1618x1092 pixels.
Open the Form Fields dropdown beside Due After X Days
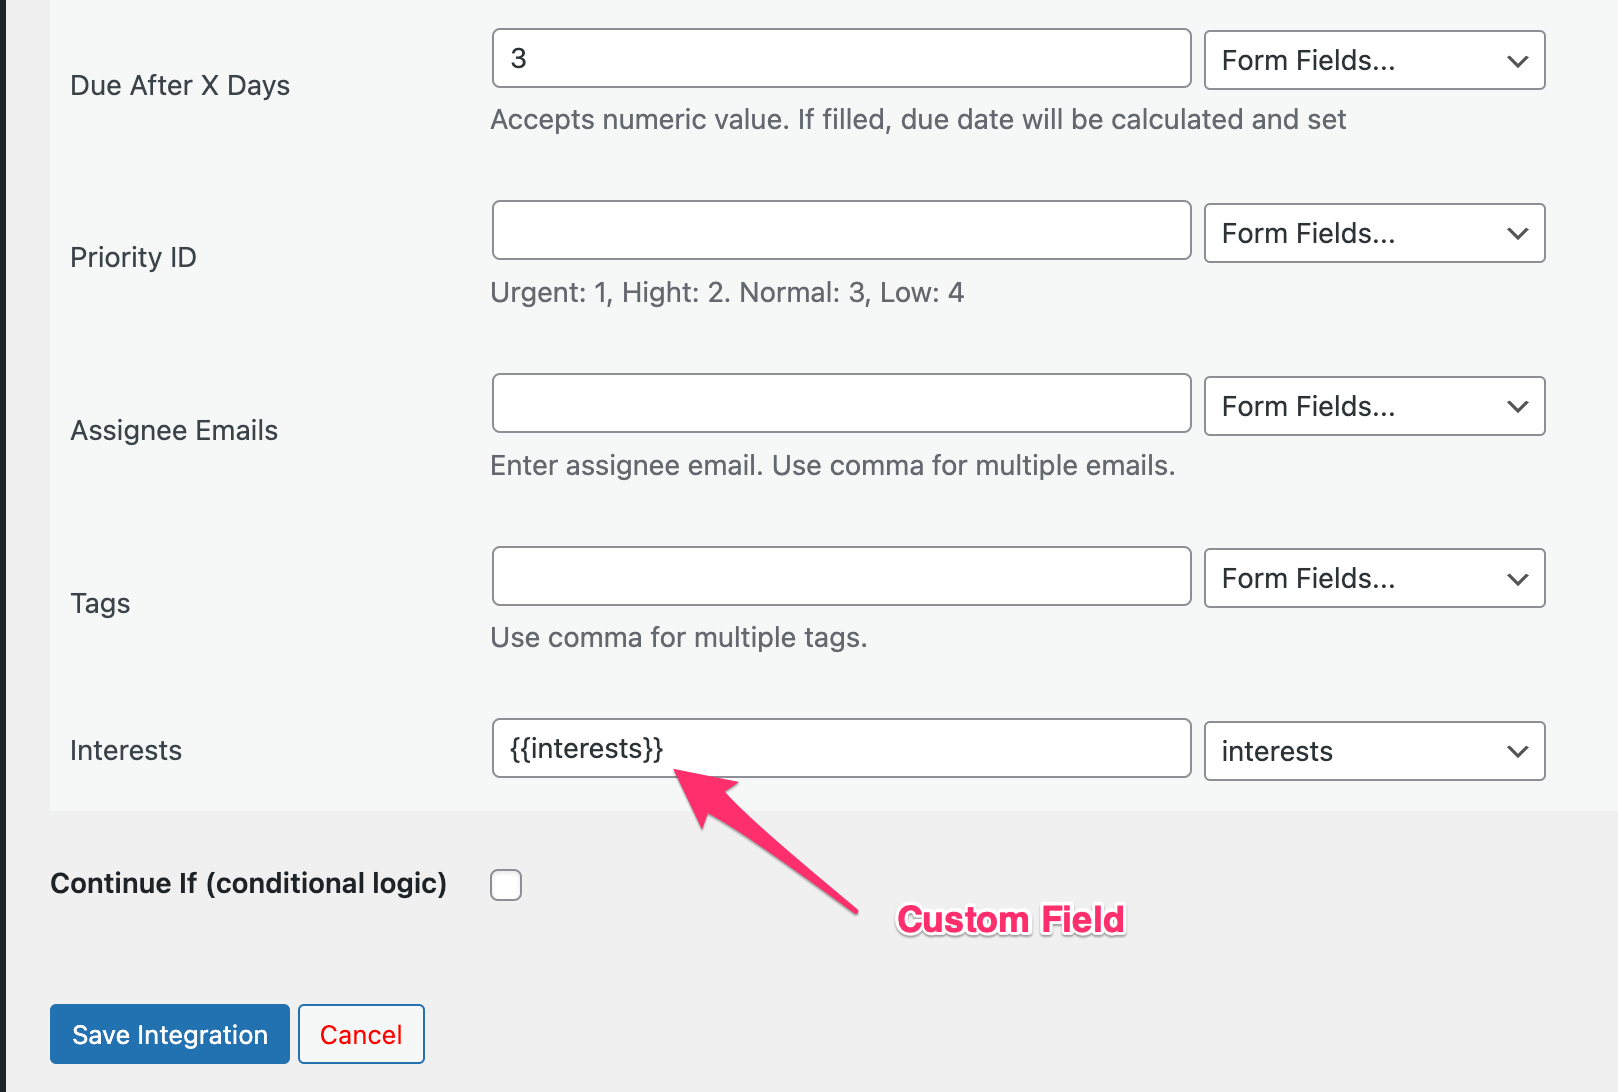[1374, 60]
